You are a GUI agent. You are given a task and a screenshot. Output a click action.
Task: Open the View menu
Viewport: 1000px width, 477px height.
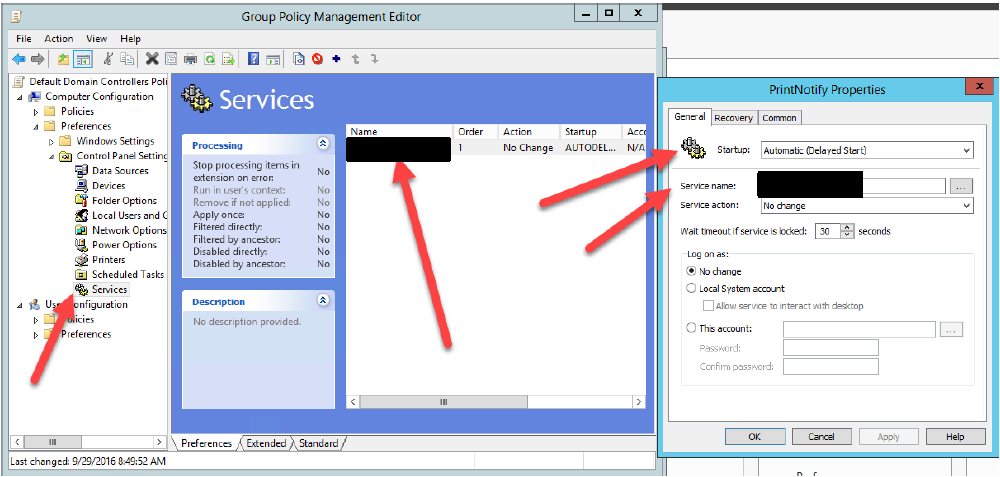97,39
